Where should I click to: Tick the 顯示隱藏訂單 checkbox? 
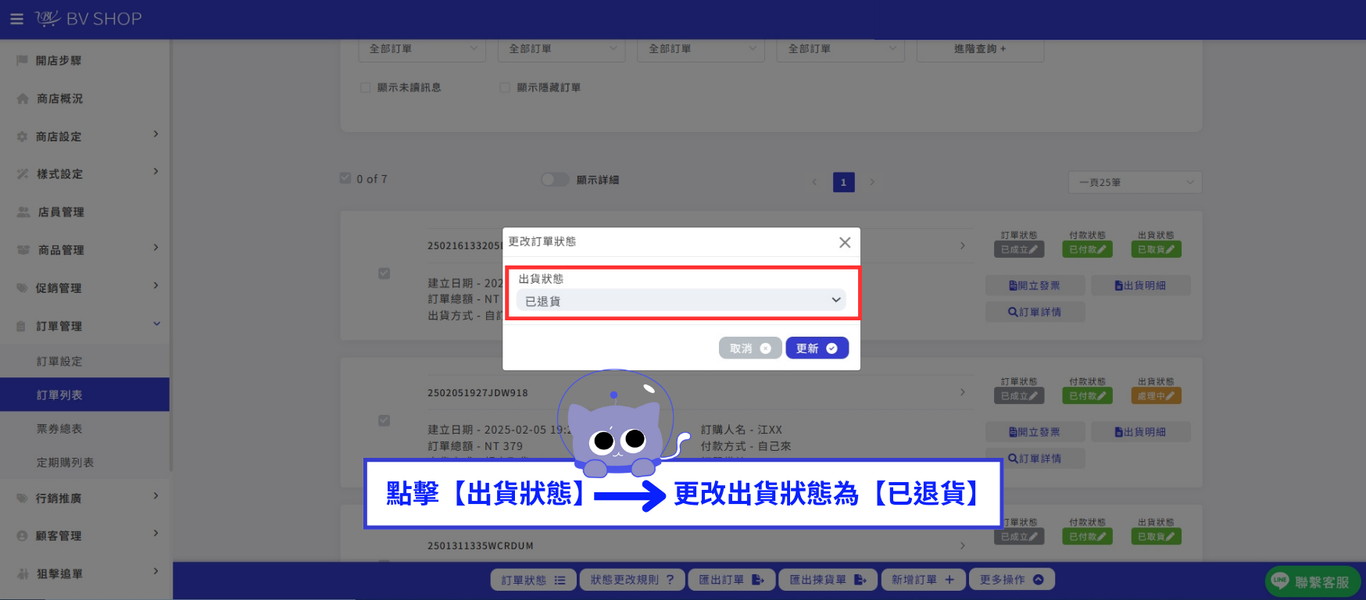[505, 88]
